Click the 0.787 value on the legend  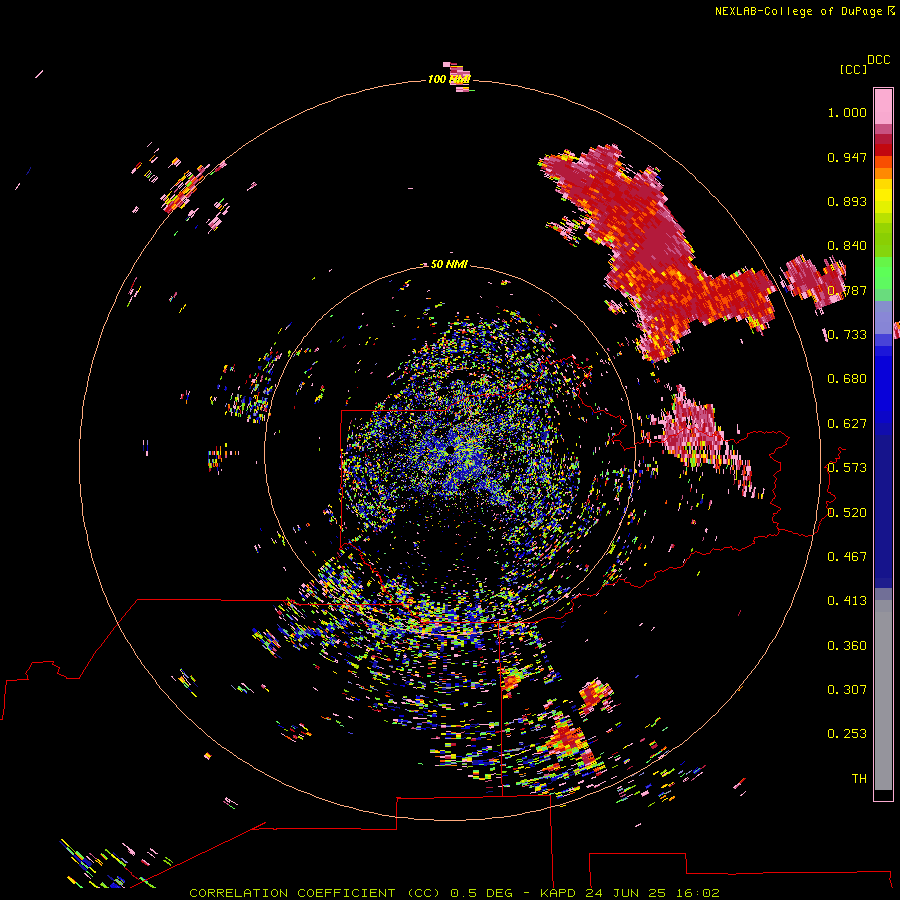coord(847,290)
